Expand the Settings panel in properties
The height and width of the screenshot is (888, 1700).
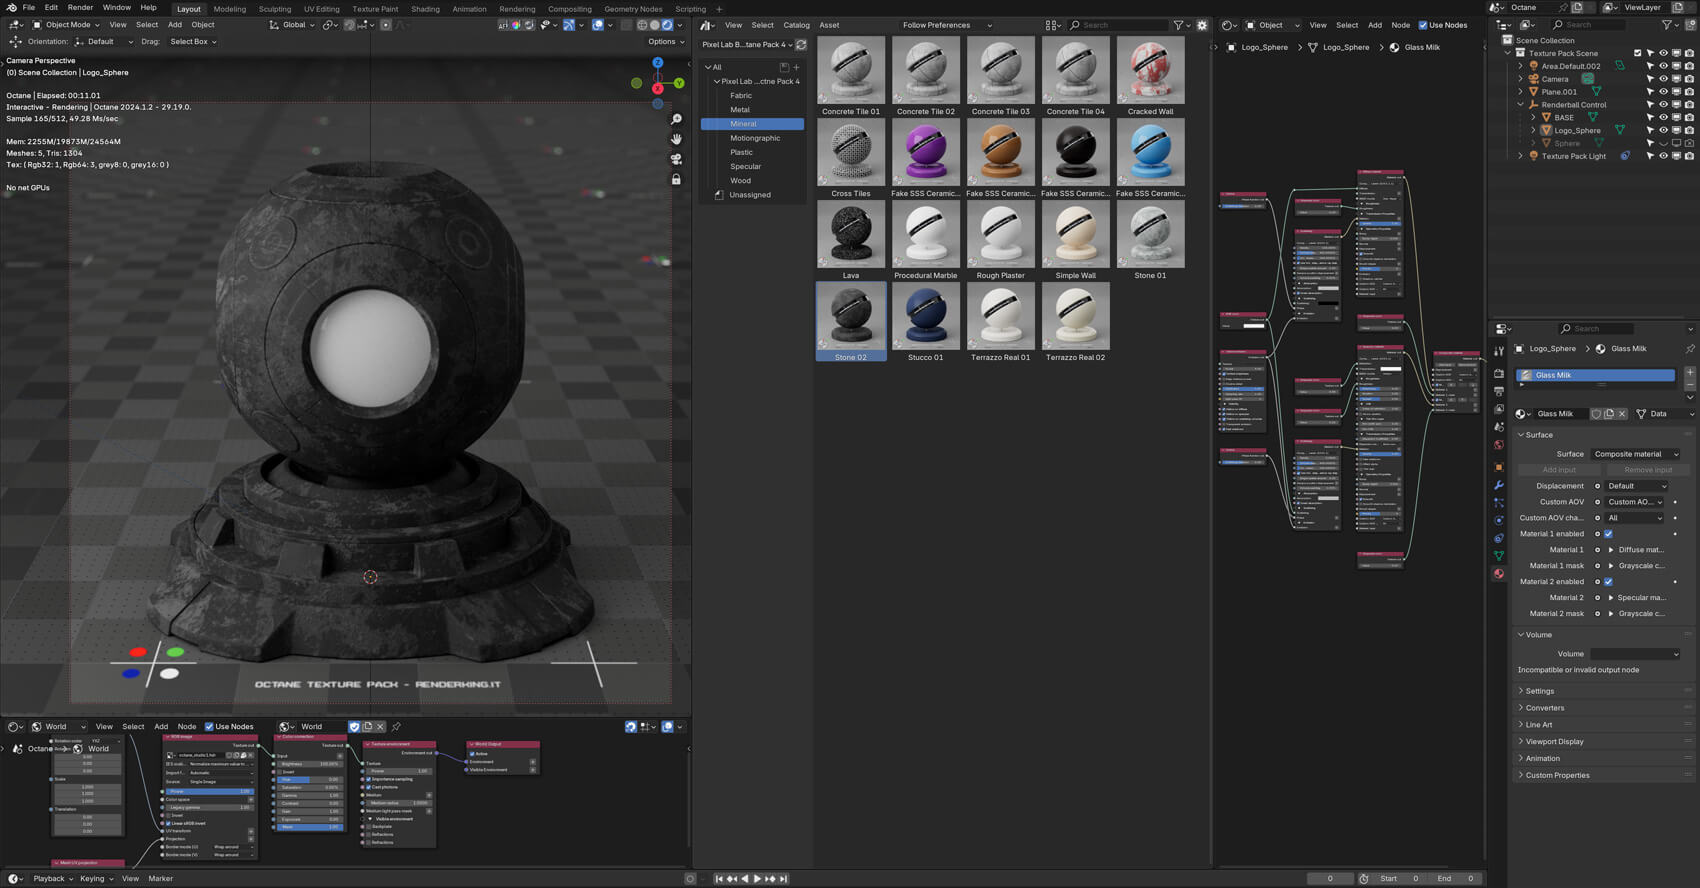1540,691
